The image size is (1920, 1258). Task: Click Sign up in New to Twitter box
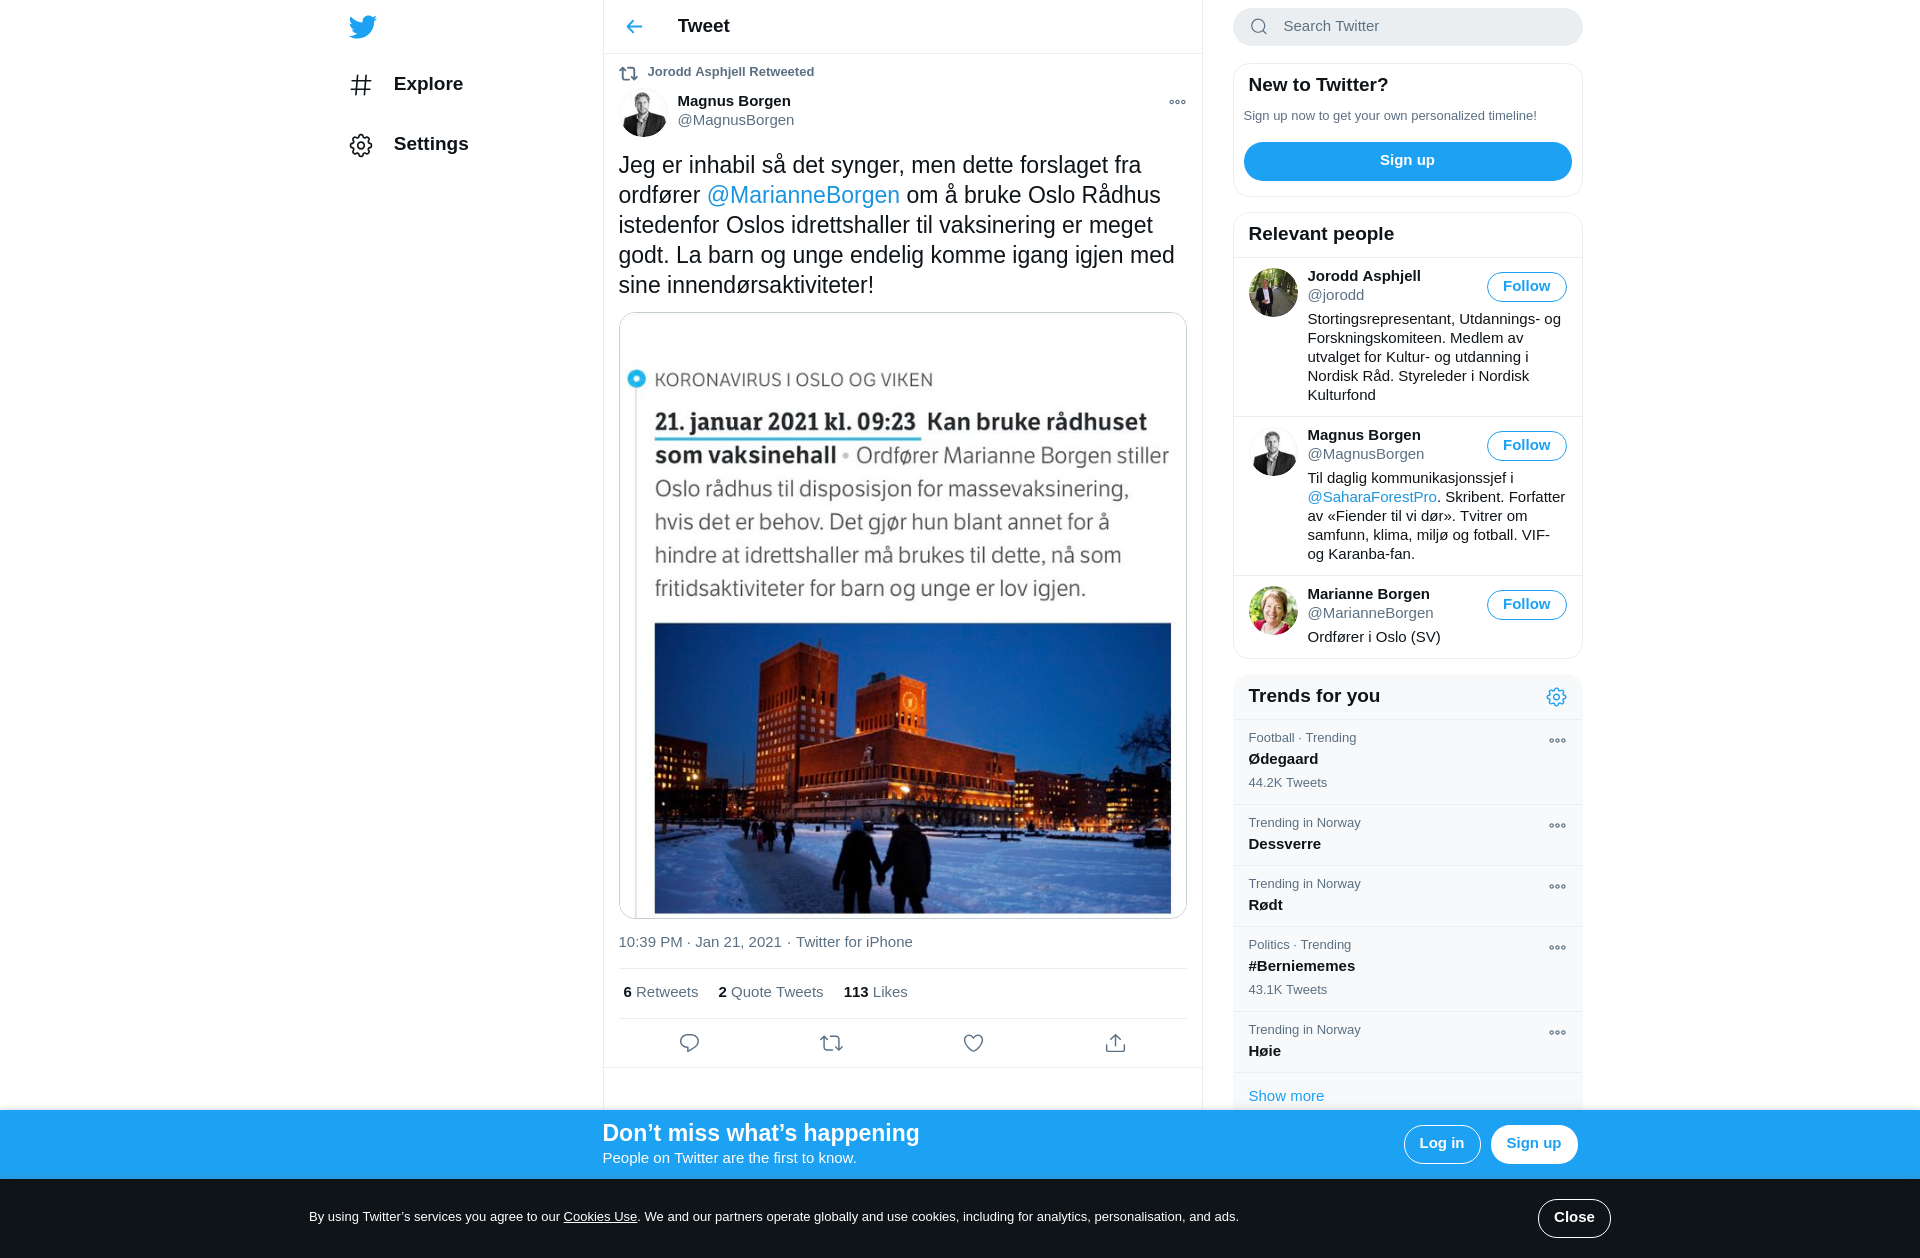[x=1407, y=161]
